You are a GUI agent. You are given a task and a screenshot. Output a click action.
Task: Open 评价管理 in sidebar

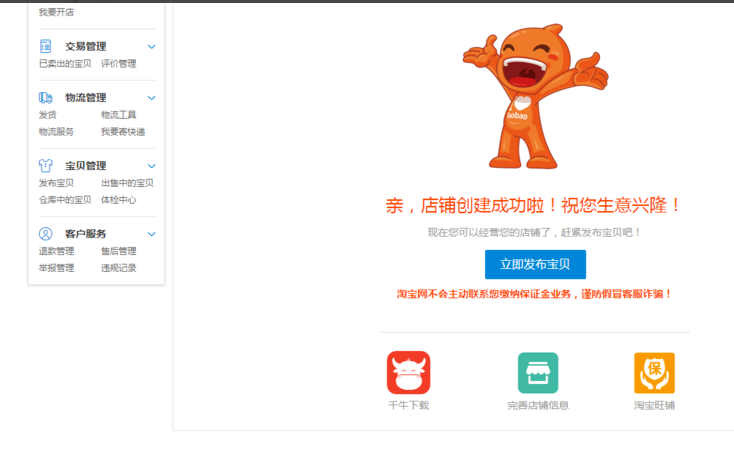tap(118, 64)
